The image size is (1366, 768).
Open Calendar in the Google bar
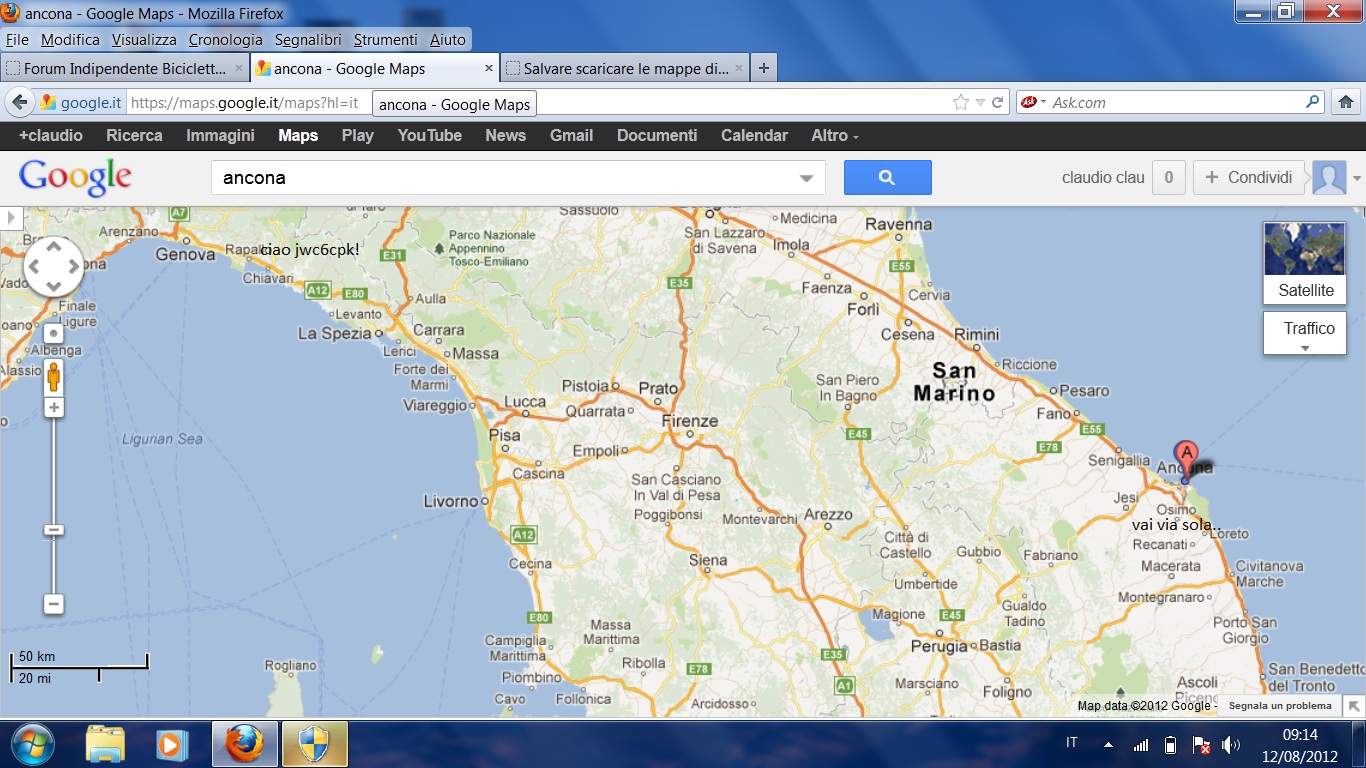[754, 135]
